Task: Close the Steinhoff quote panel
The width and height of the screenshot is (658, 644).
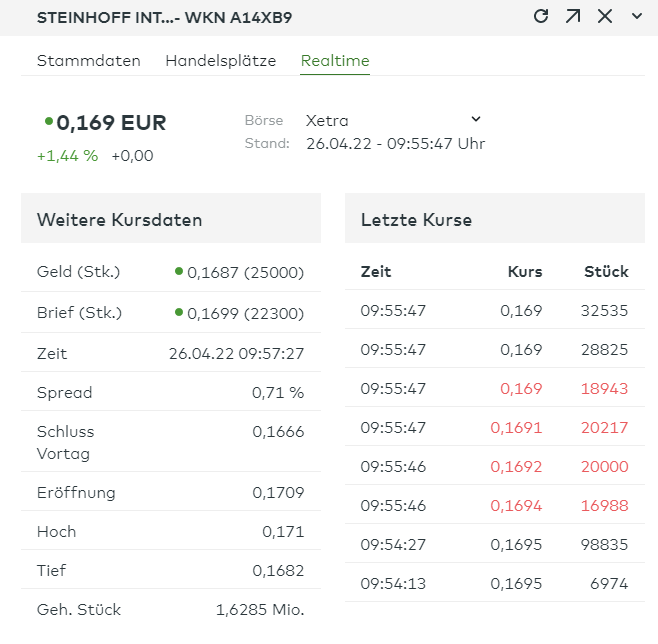Action: click(605, 16)
